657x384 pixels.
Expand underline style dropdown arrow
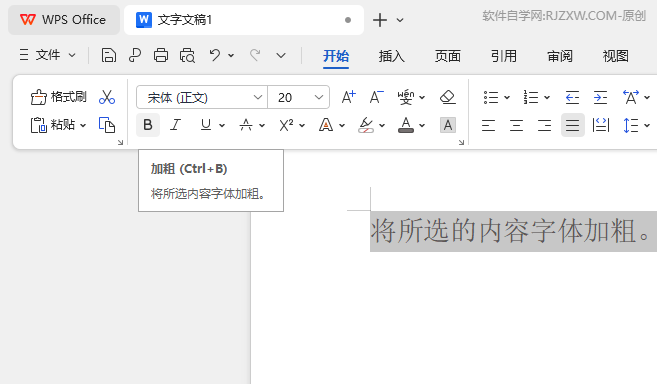(222, 125)
